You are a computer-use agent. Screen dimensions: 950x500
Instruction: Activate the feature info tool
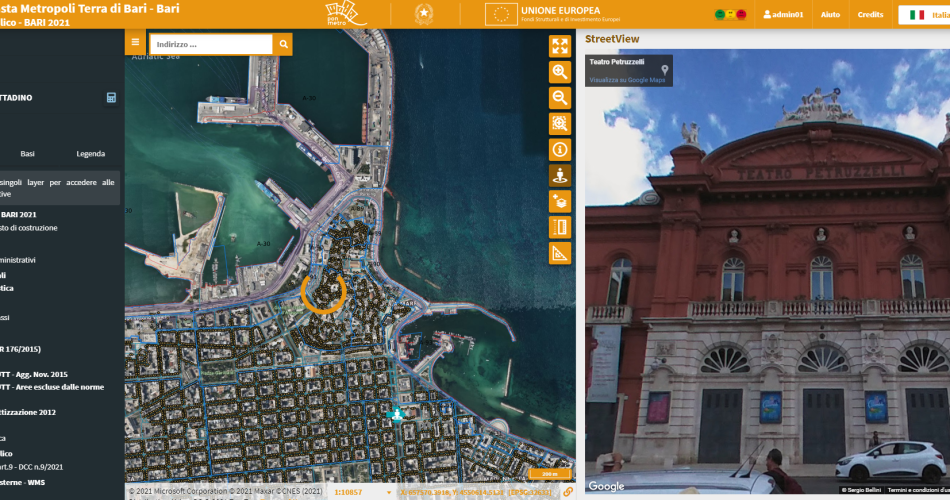click(x=560, y=150)
